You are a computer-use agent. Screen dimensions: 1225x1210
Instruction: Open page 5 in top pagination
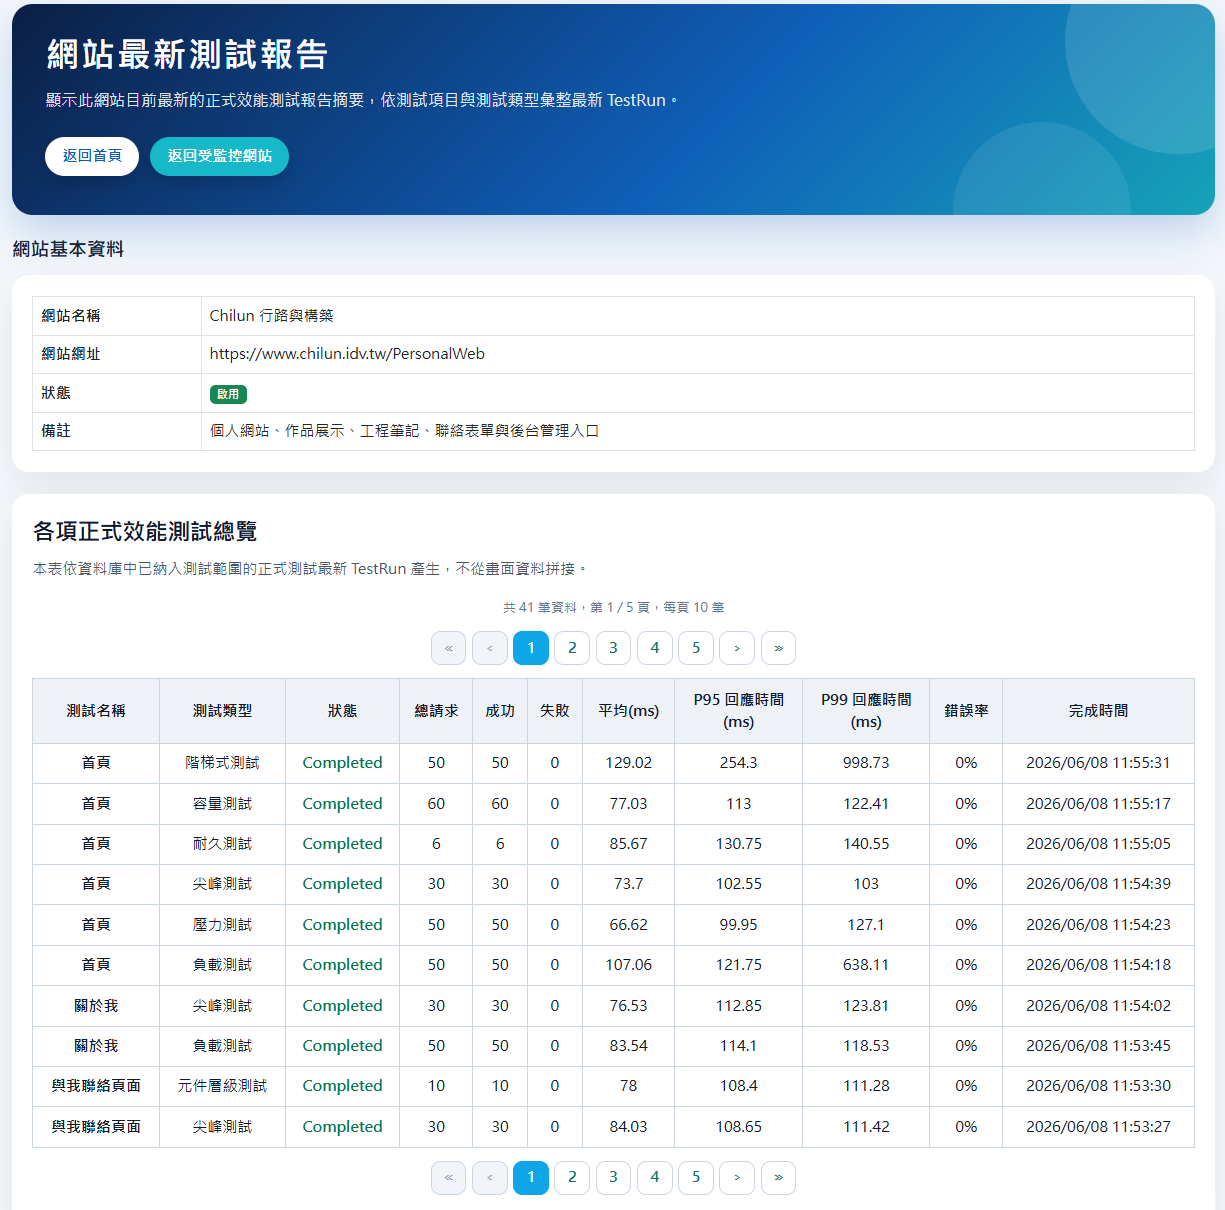(x=696, y=648)
